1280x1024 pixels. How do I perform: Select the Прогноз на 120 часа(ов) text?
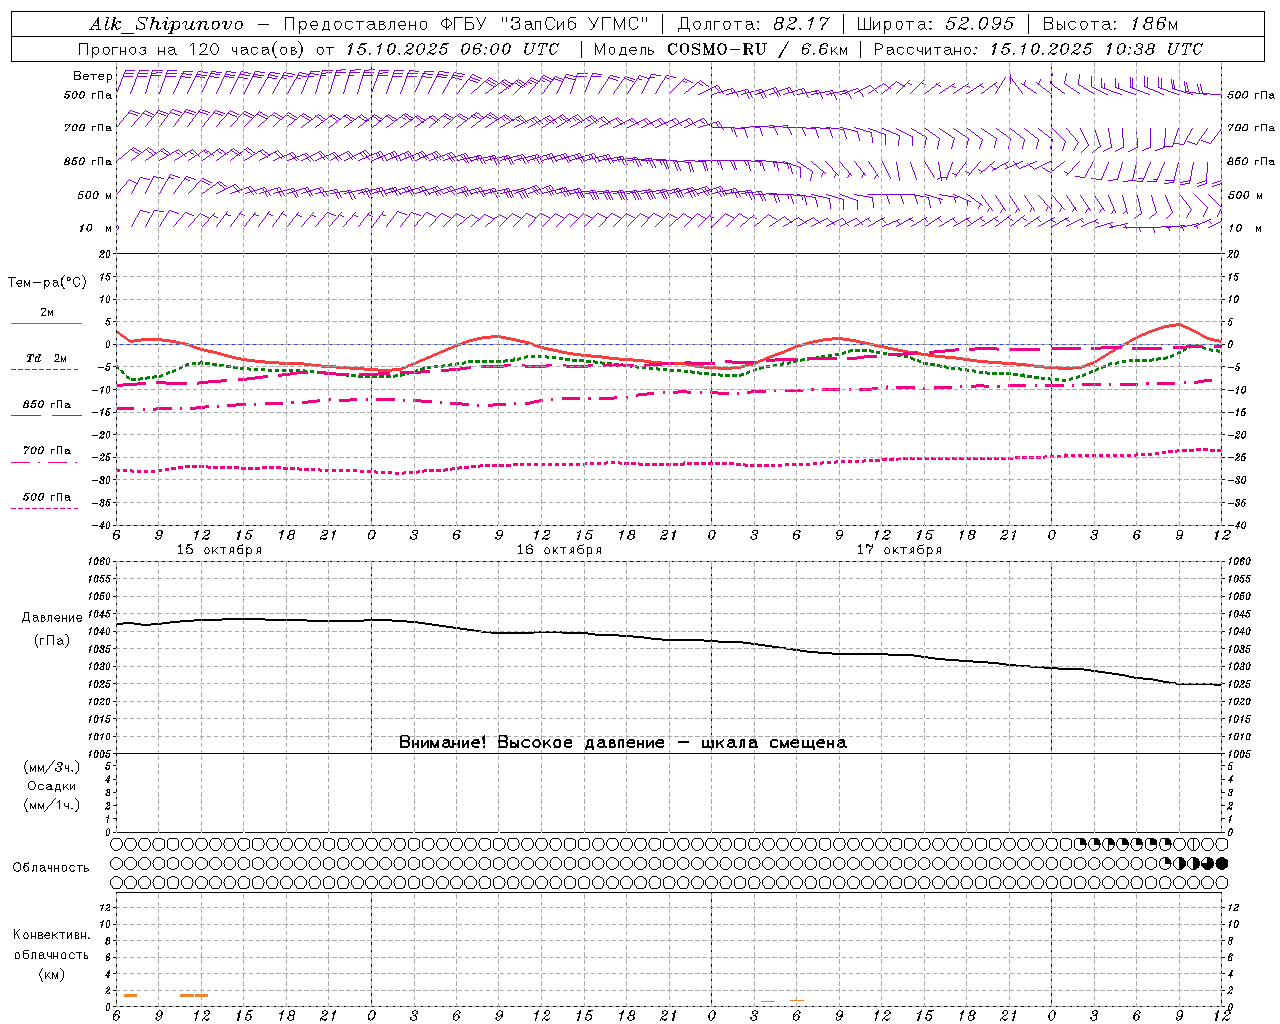(193, 49)
